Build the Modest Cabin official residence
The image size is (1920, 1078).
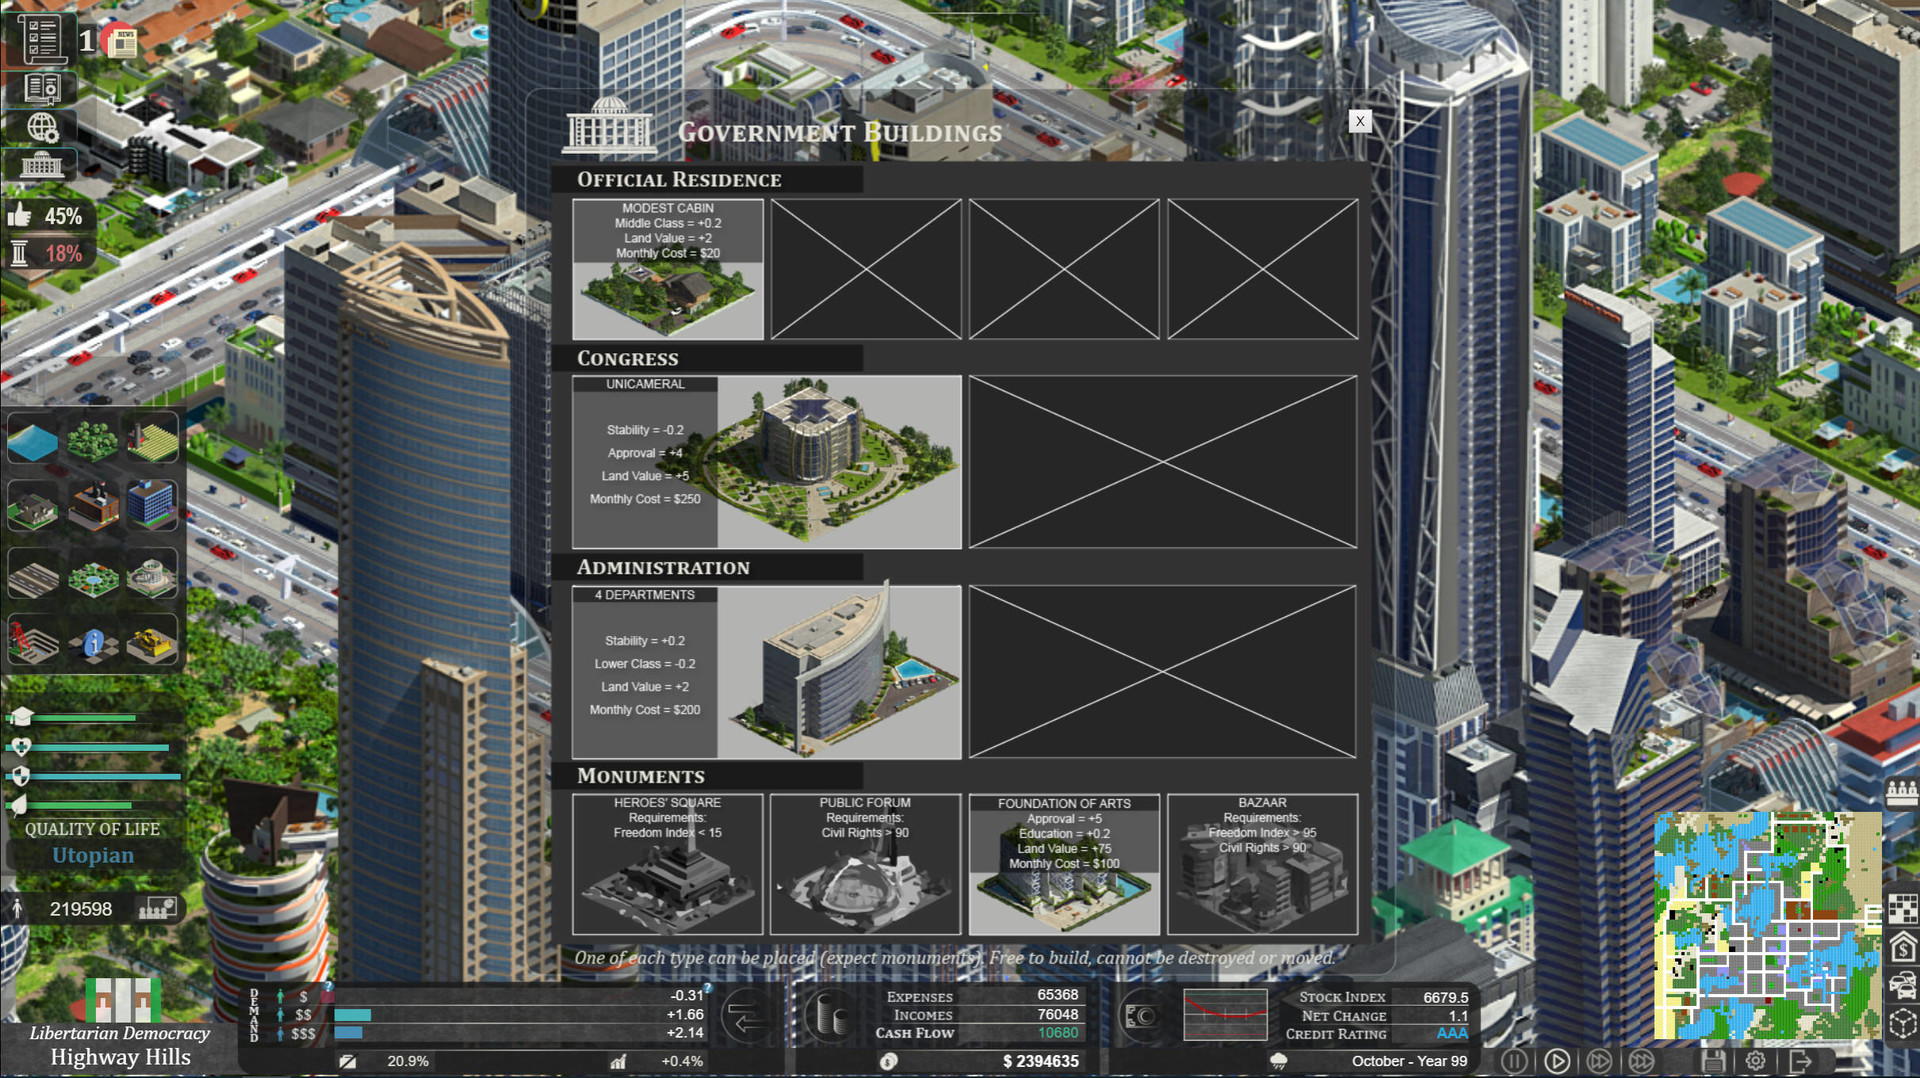(667, 270)
